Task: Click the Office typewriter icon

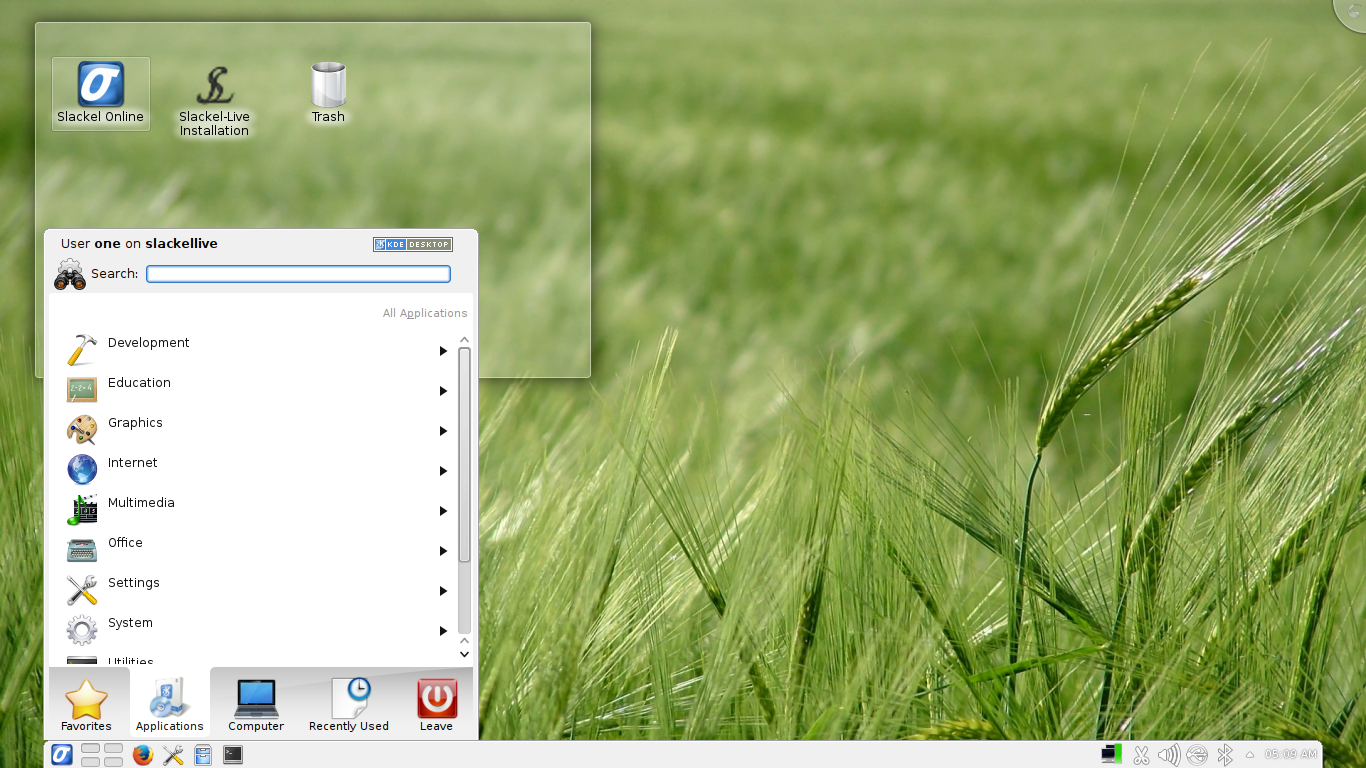Action: click(82, 549)
